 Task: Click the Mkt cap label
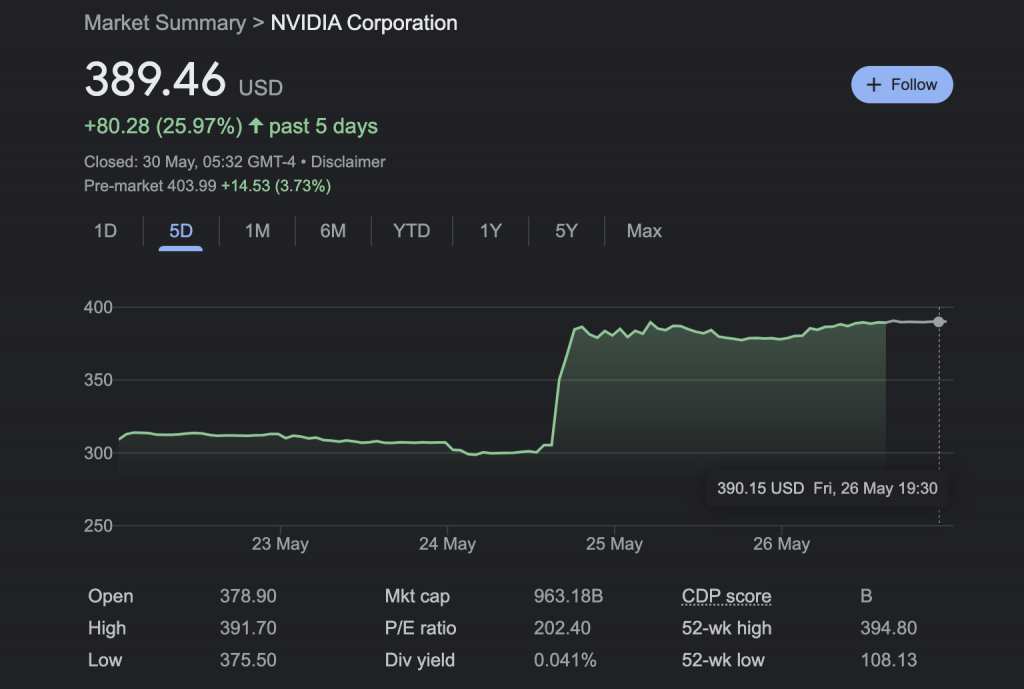tap(417, 596)
